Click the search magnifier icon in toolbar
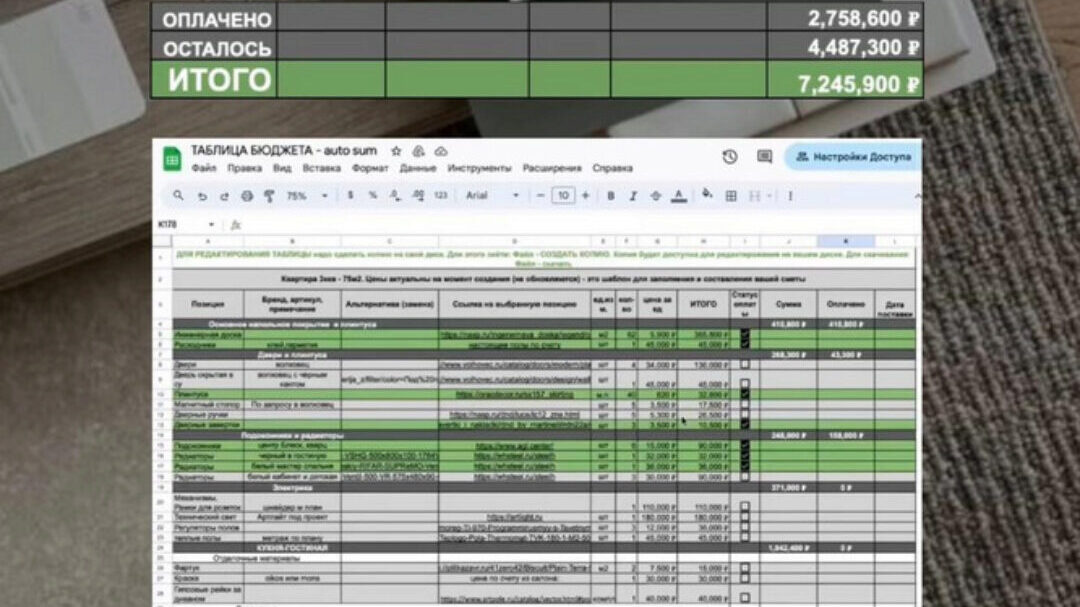This screenshot has width=1080, height=607. tap(179, 196)
